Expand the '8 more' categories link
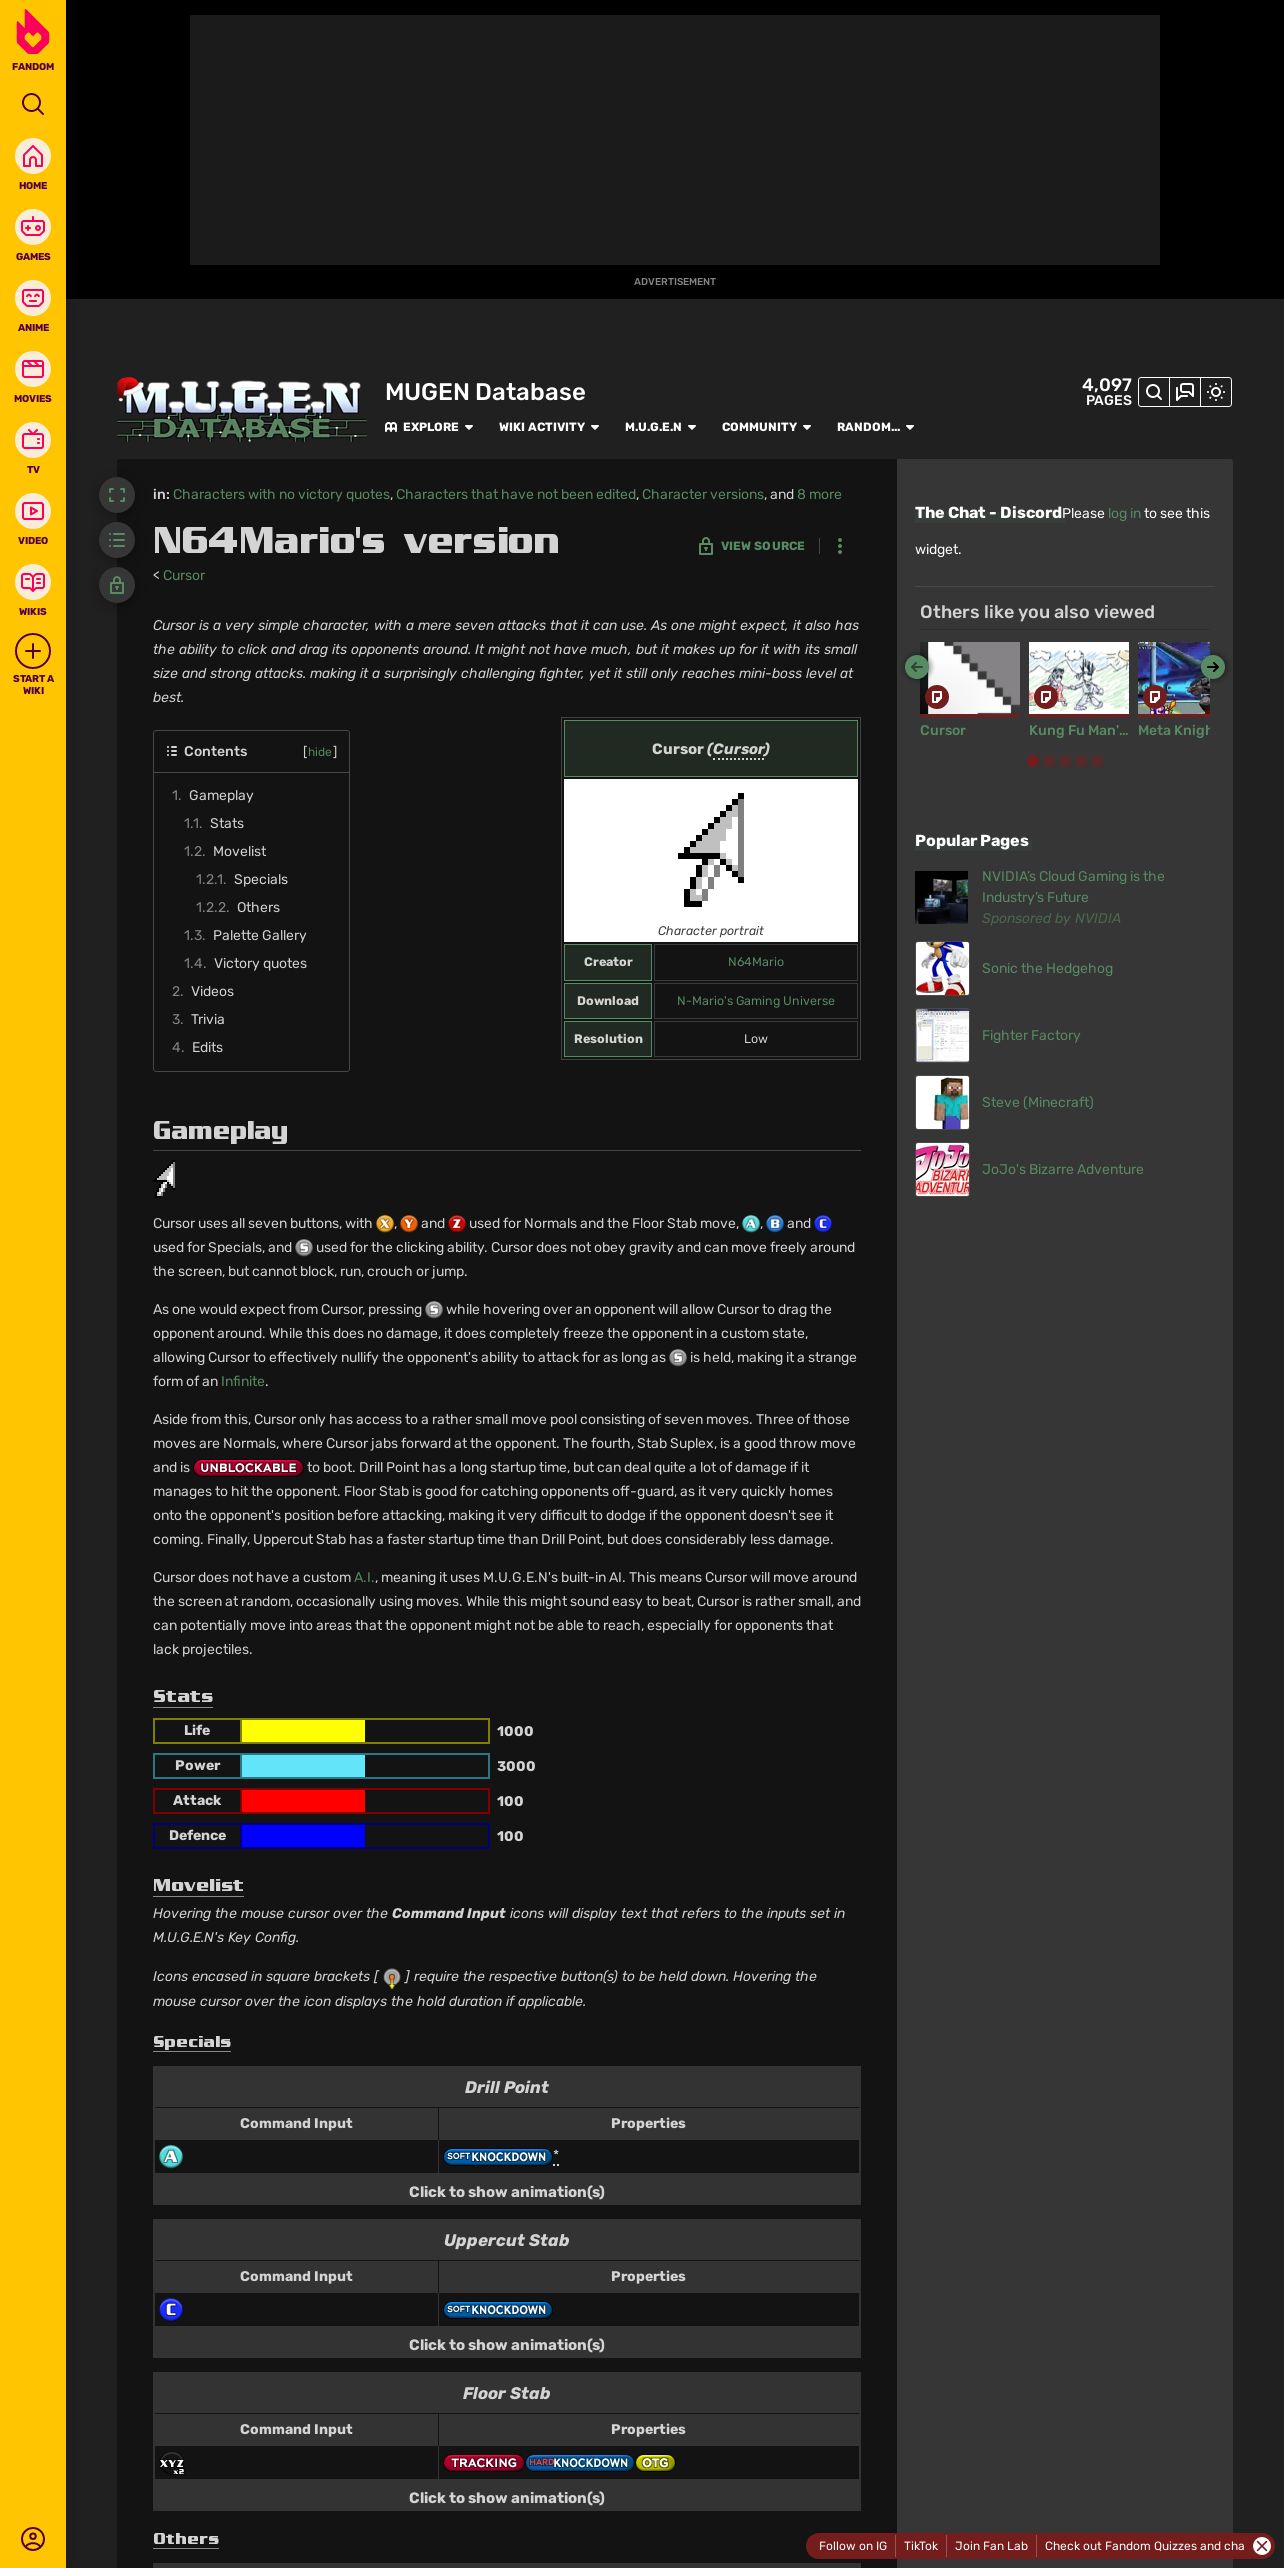The height and width of the screenshot is (2568, 1284). coord(819,494)
